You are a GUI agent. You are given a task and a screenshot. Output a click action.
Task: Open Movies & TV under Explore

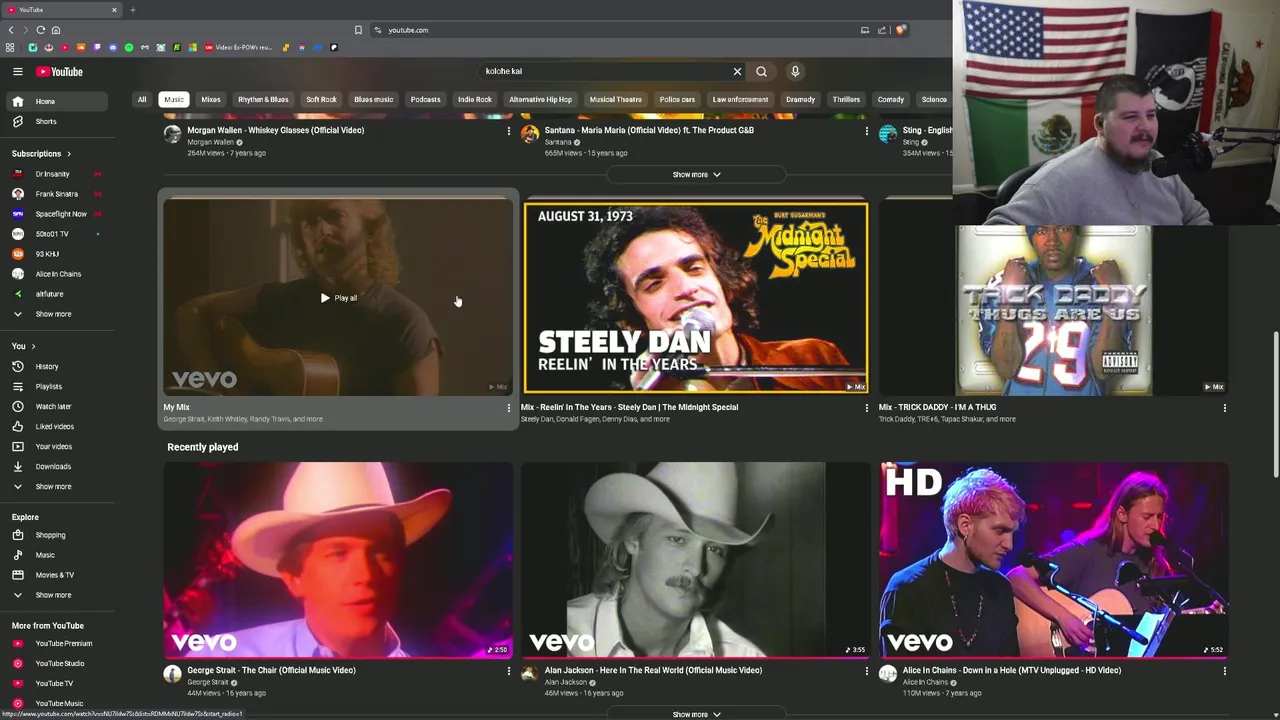coord(55,575)
